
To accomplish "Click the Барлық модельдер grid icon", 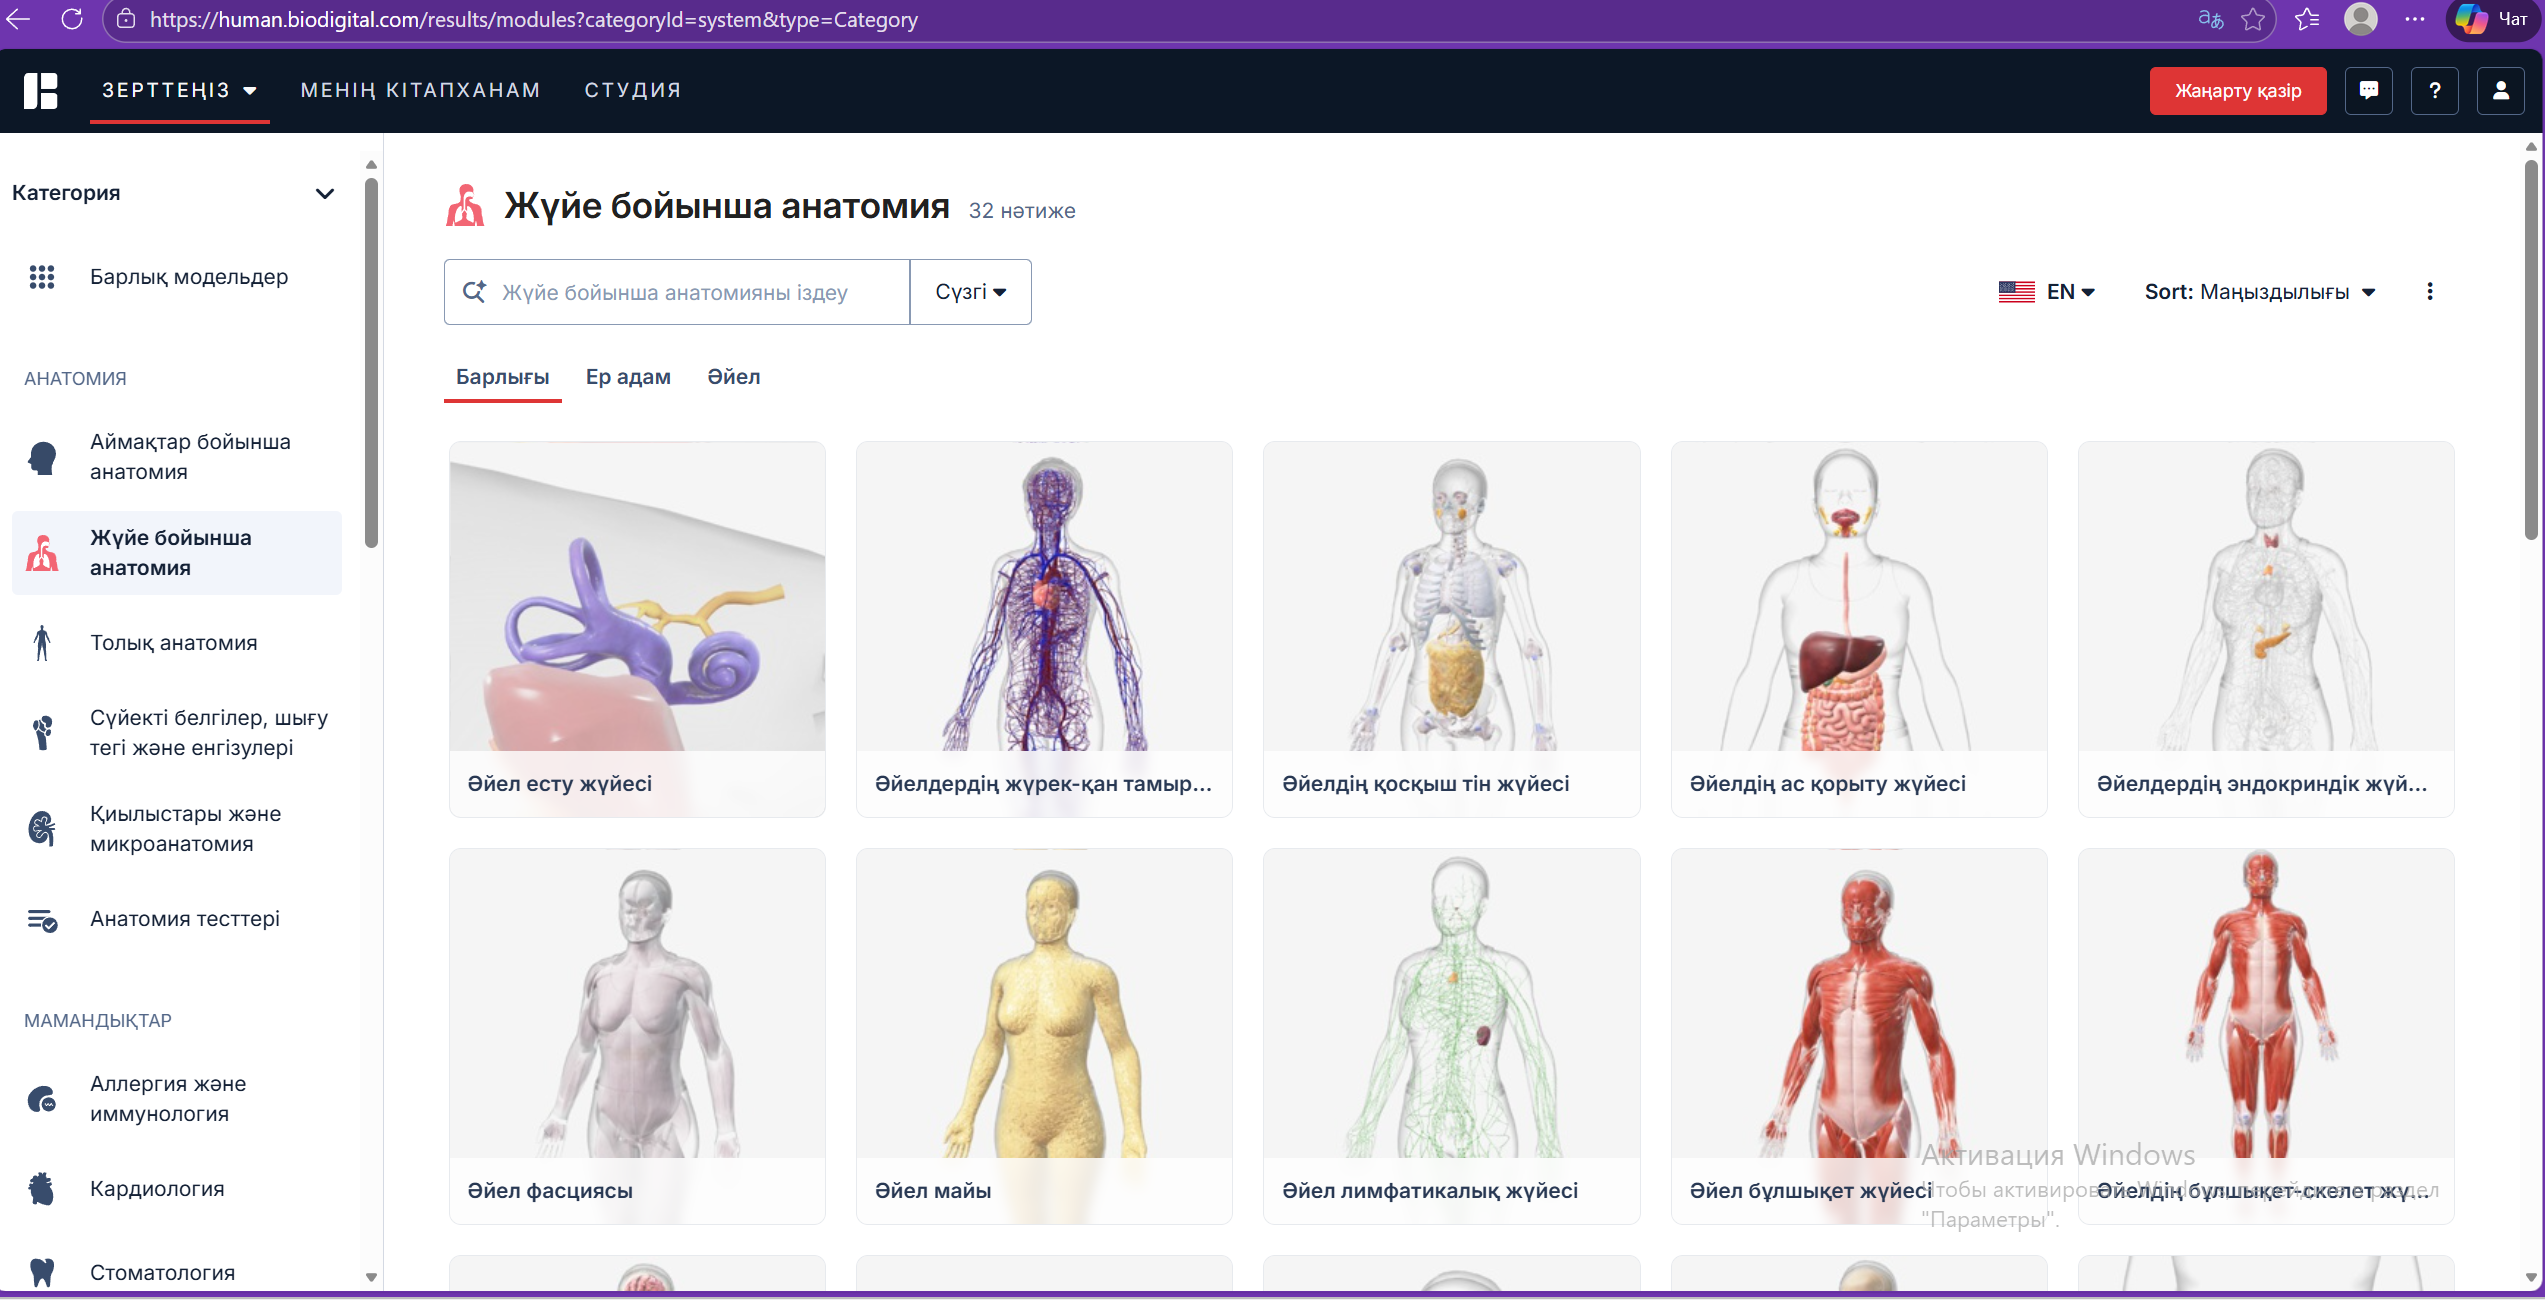I will pos(42,277).
